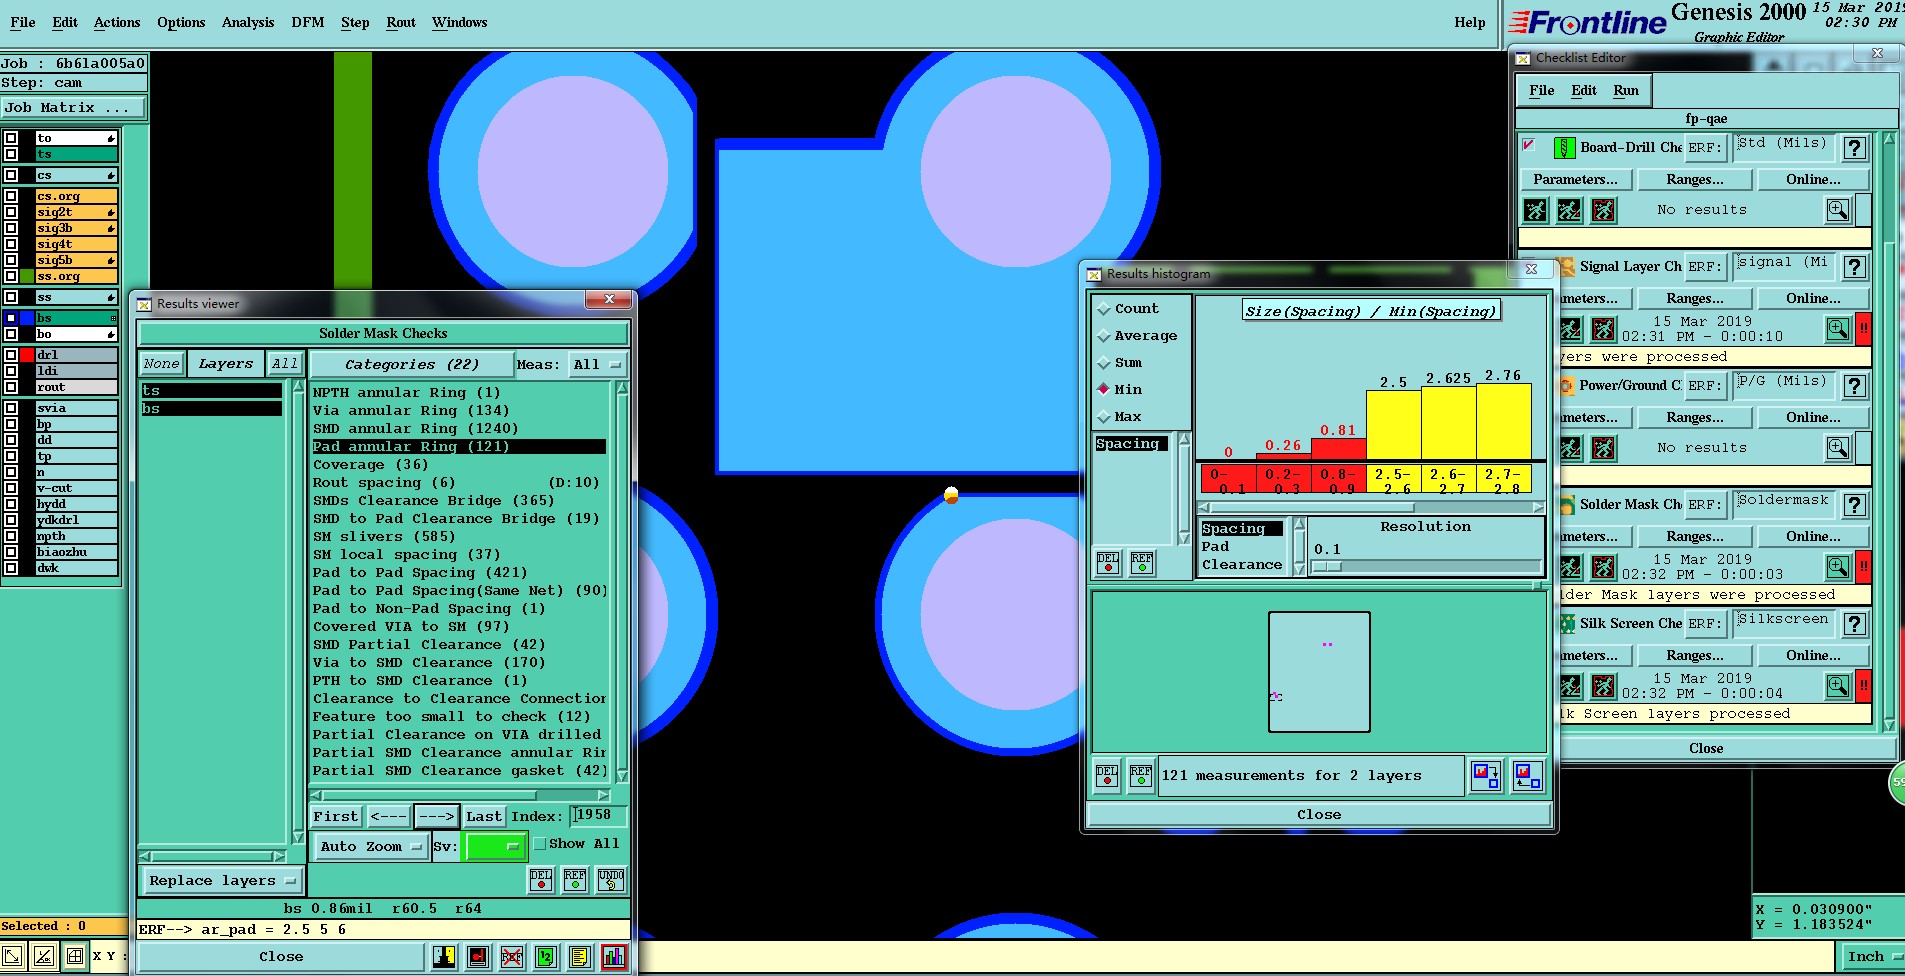Open the Help menu

tap(1470, 22)
